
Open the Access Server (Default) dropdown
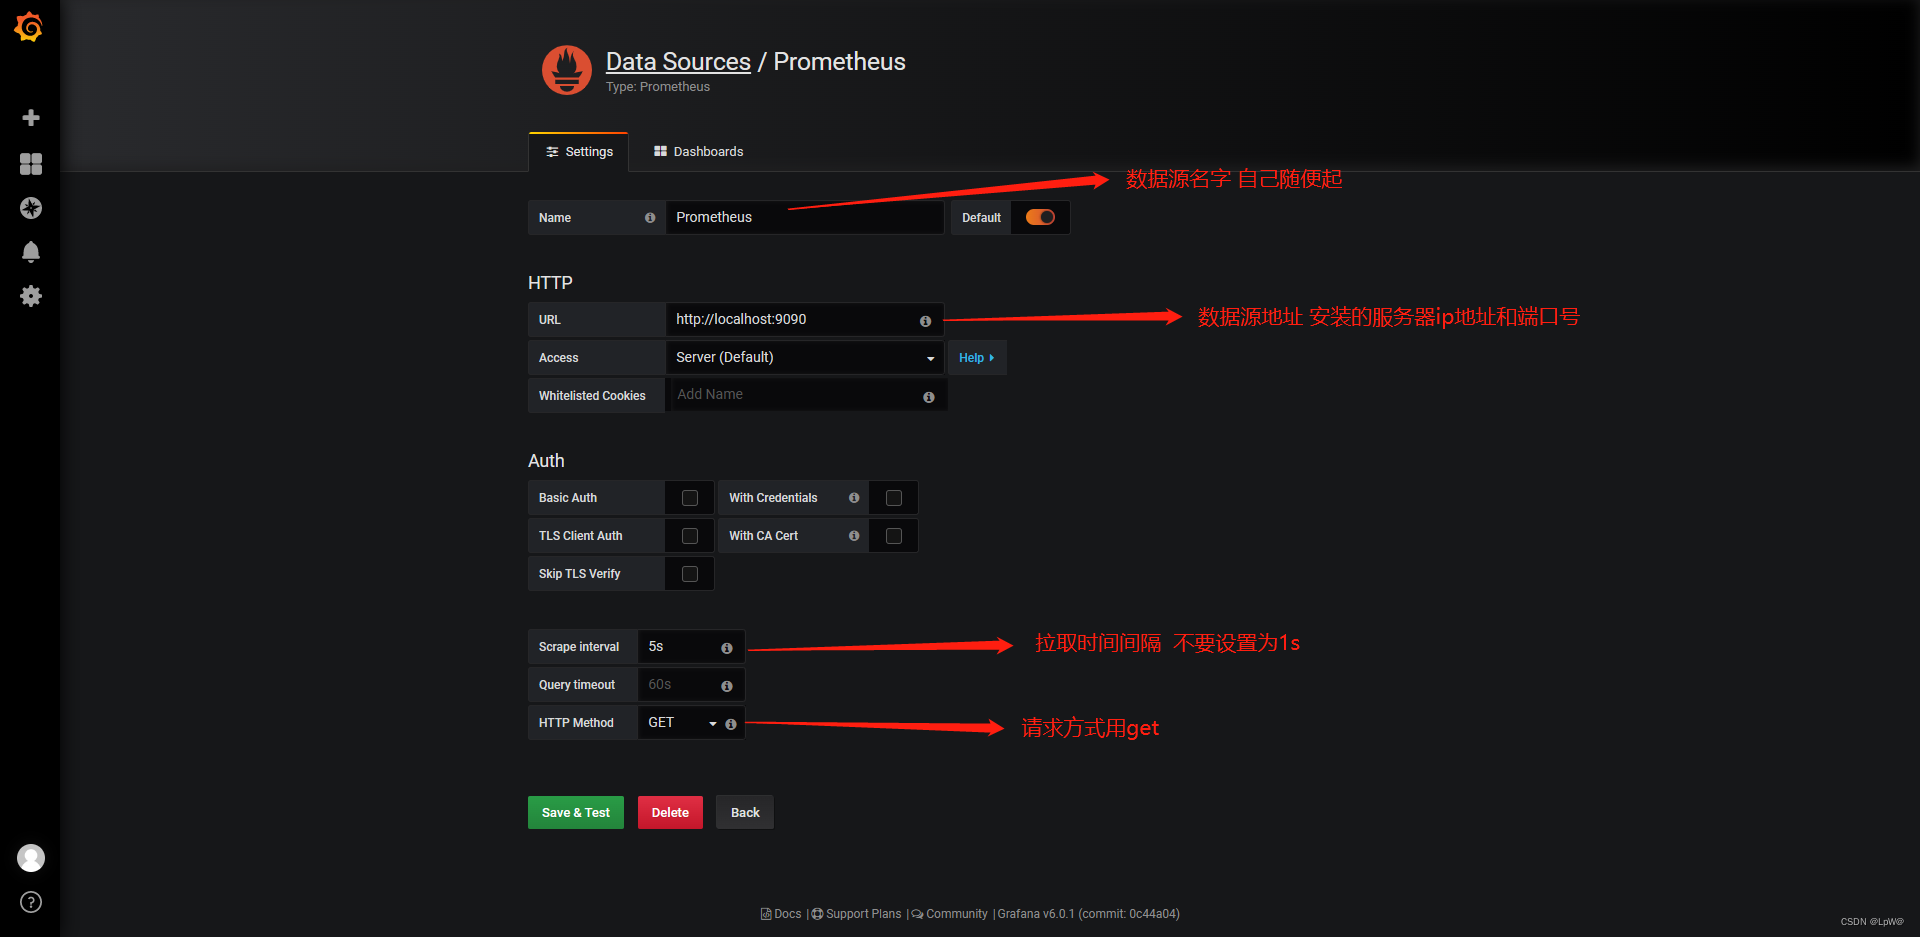tap(805, 357)
